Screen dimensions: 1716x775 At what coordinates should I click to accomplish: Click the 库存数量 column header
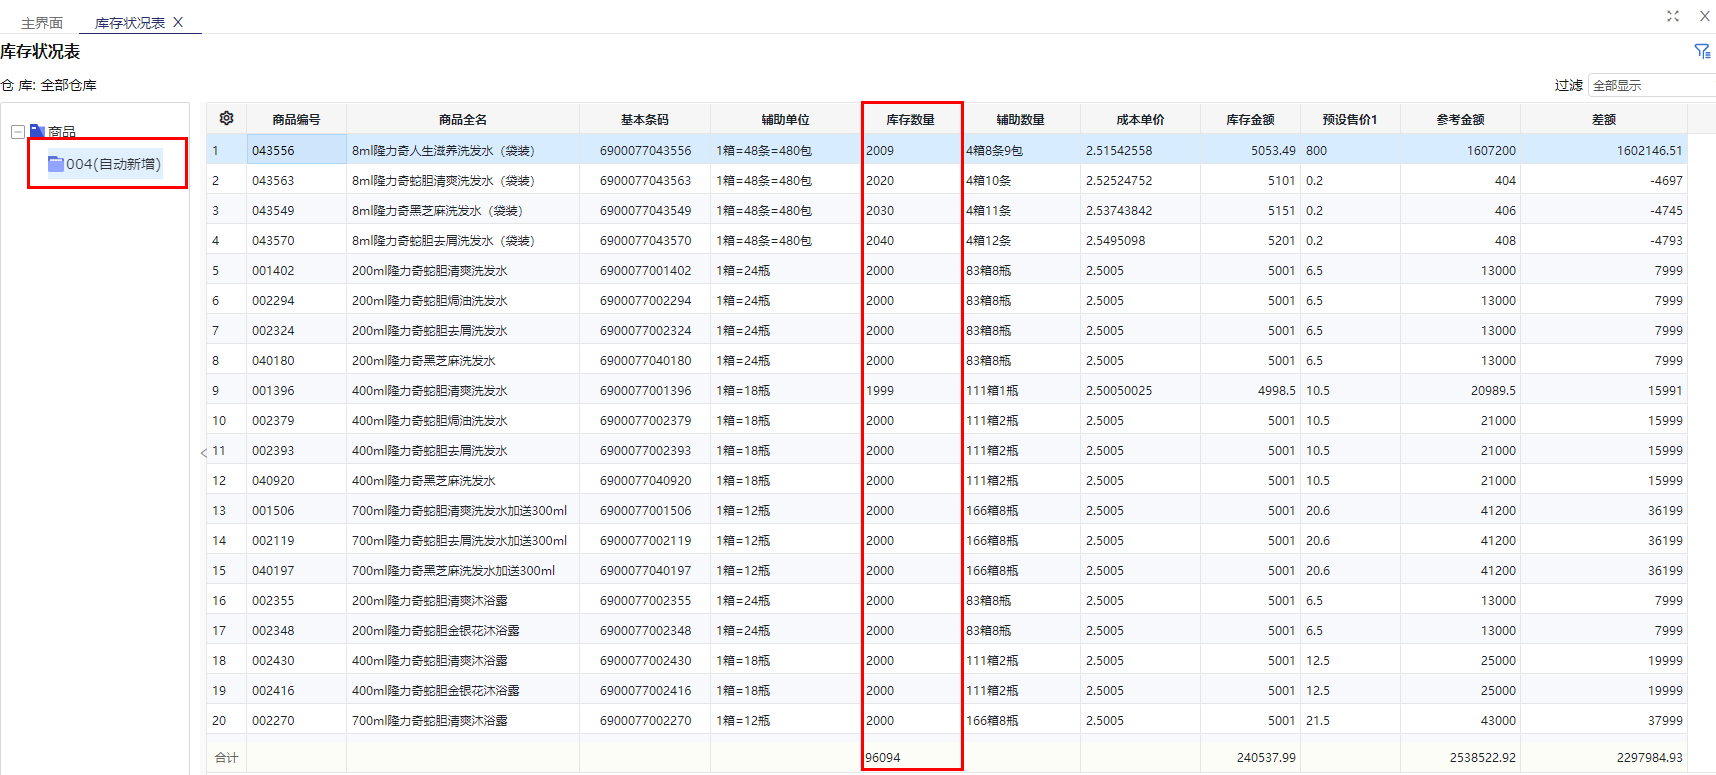pos(910,119)
